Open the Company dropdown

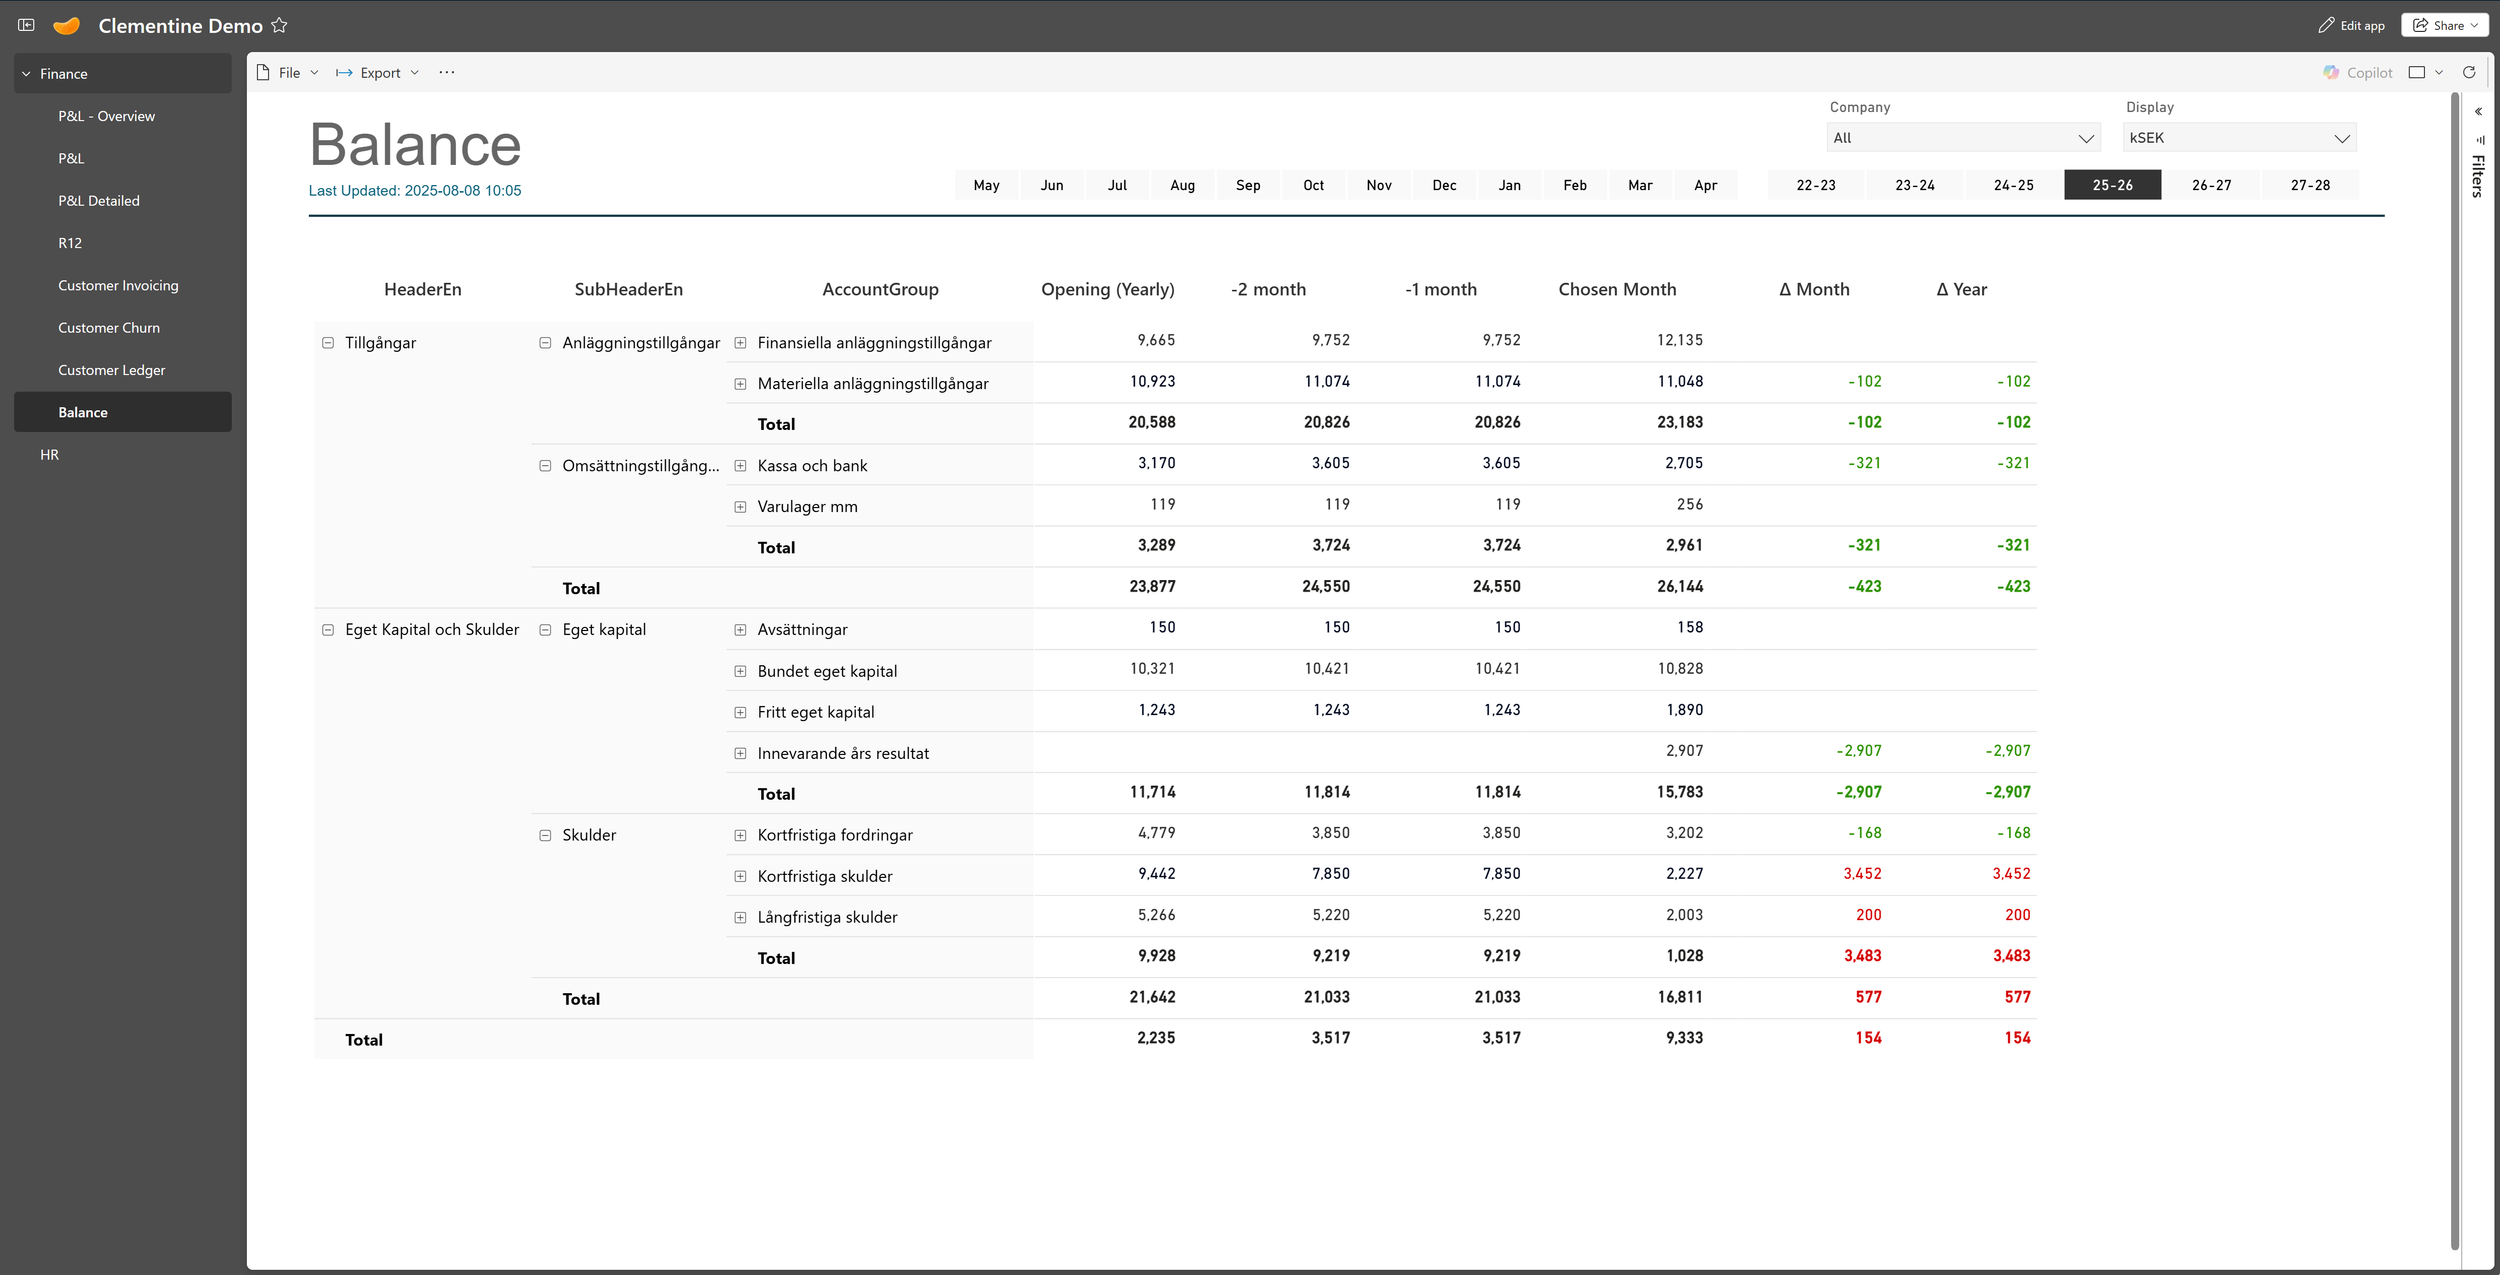[1962, 138]
